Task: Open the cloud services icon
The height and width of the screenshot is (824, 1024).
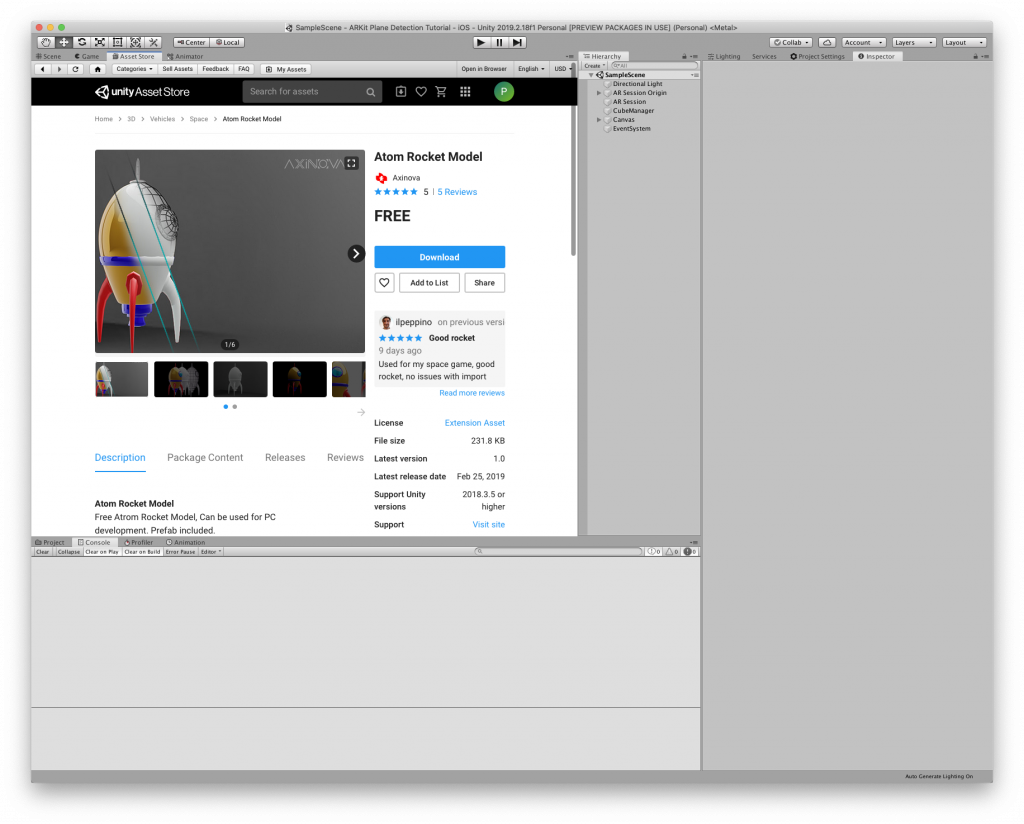Action: (827, 42)
